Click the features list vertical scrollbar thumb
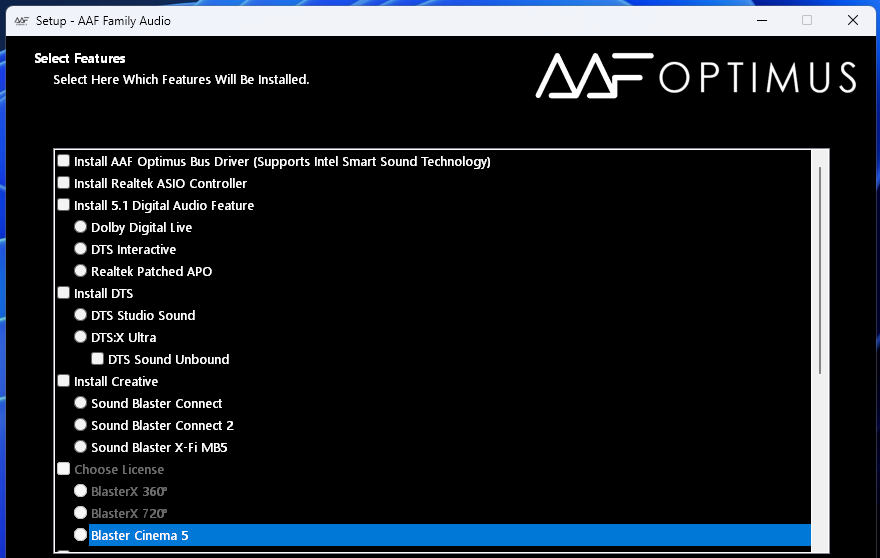 [x=820, y=271]
